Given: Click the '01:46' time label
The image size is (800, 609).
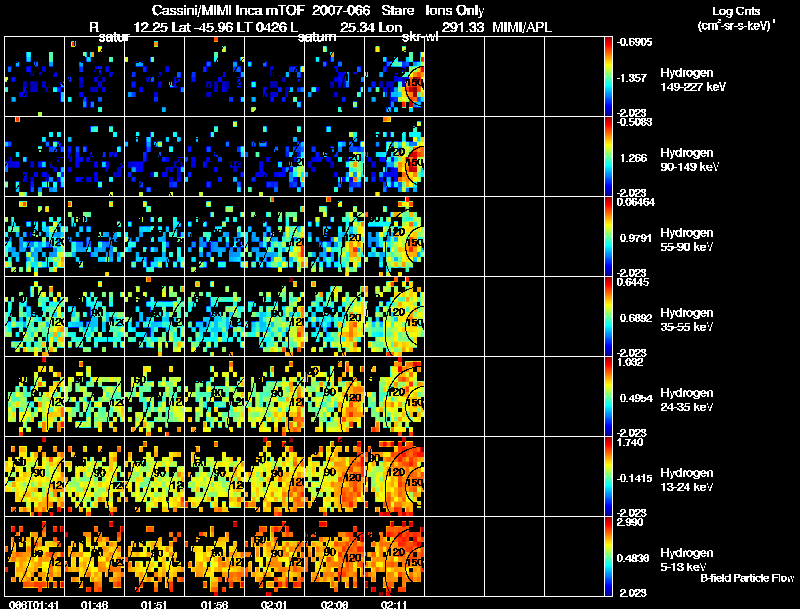Looking at the screenshot, I should 94,605.
